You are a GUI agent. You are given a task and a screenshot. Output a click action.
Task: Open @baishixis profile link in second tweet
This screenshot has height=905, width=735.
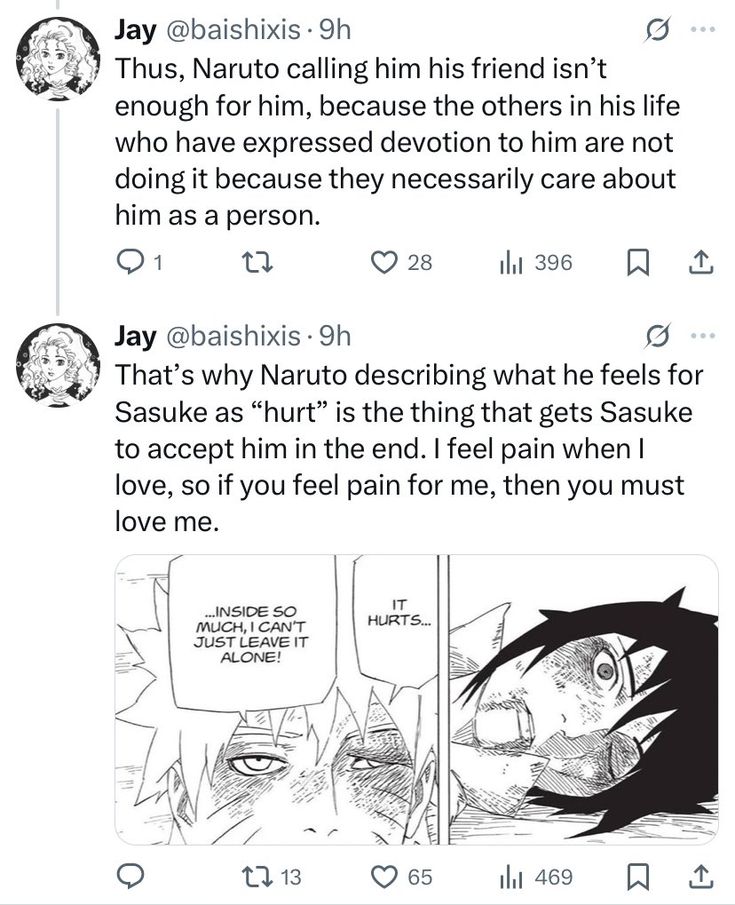click(228, 336)
